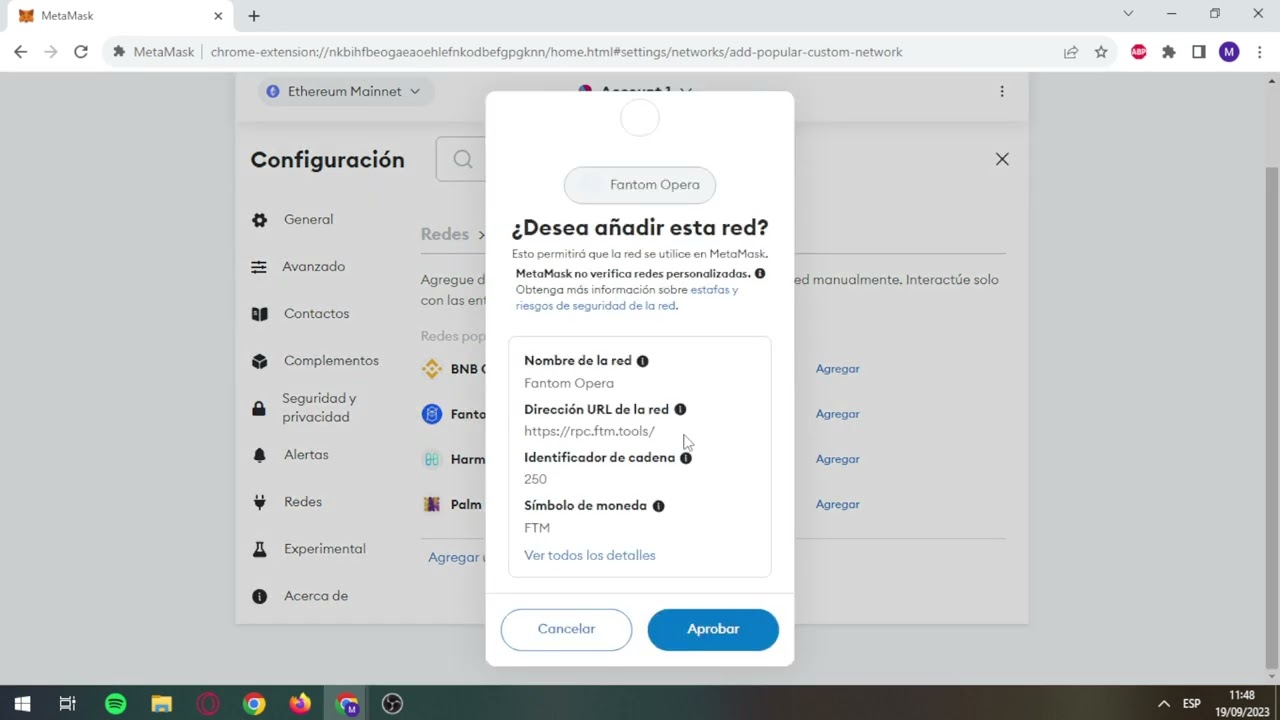Click the Contactos book icon
This screenshot has width=1280, height=720.
click(259, 314)
